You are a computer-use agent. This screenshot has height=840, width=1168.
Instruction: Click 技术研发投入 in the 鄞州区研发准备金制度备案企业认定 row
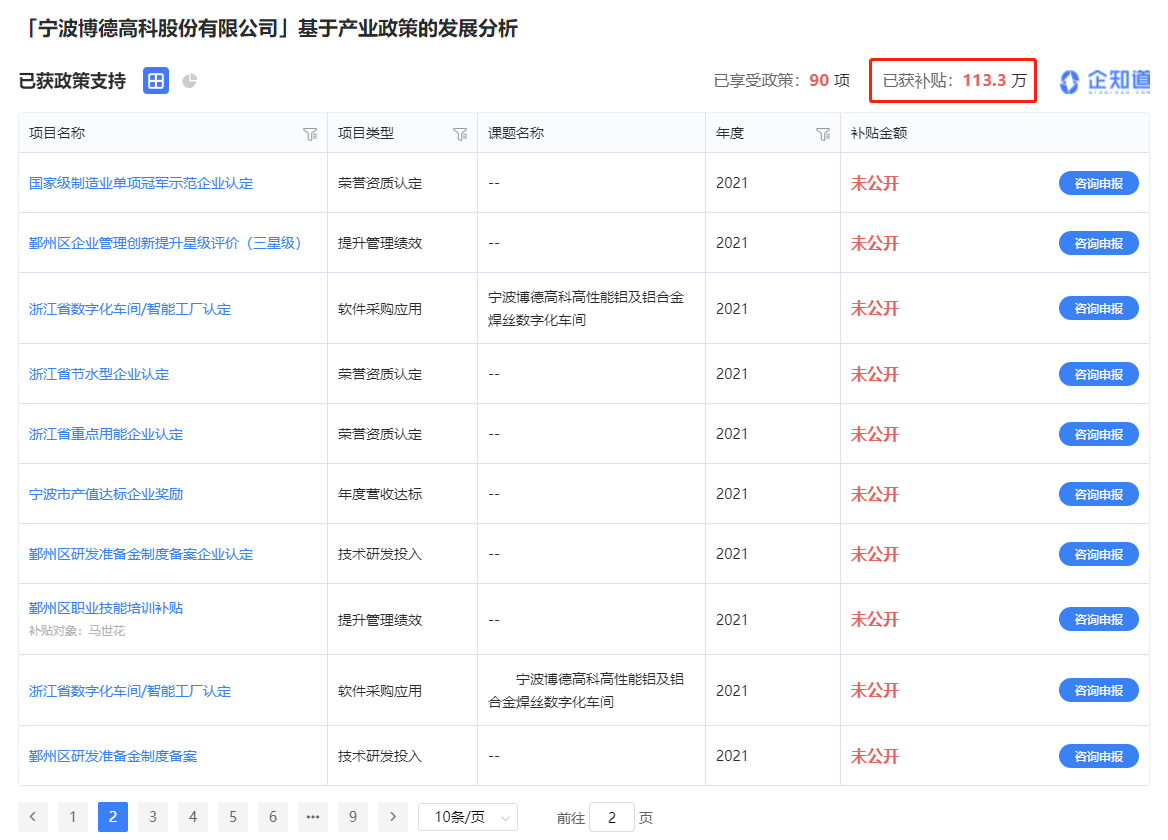pyautogui.click(x=380, y=554)
